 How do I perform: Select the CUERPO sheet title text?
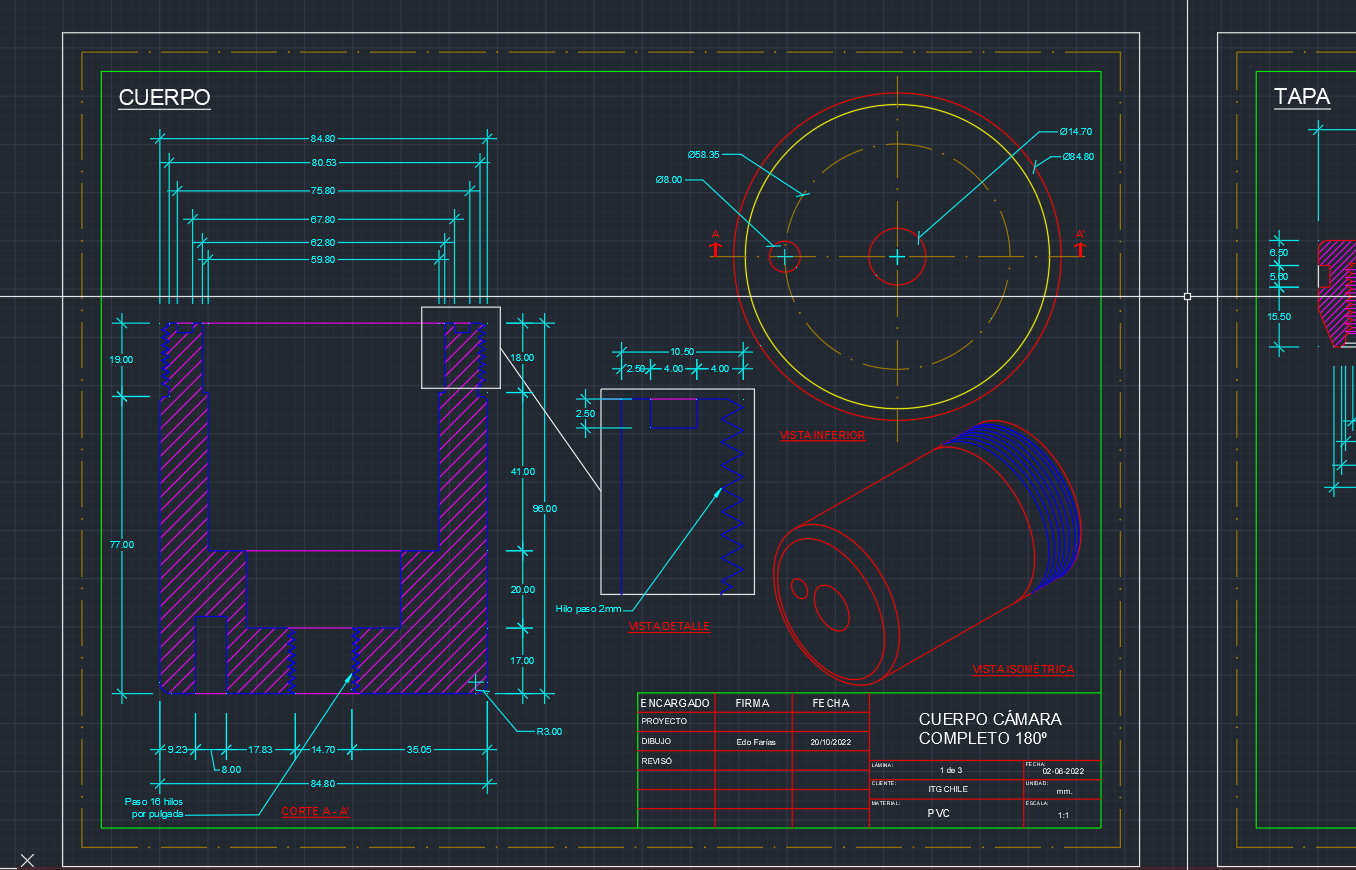tap(164, 98)
